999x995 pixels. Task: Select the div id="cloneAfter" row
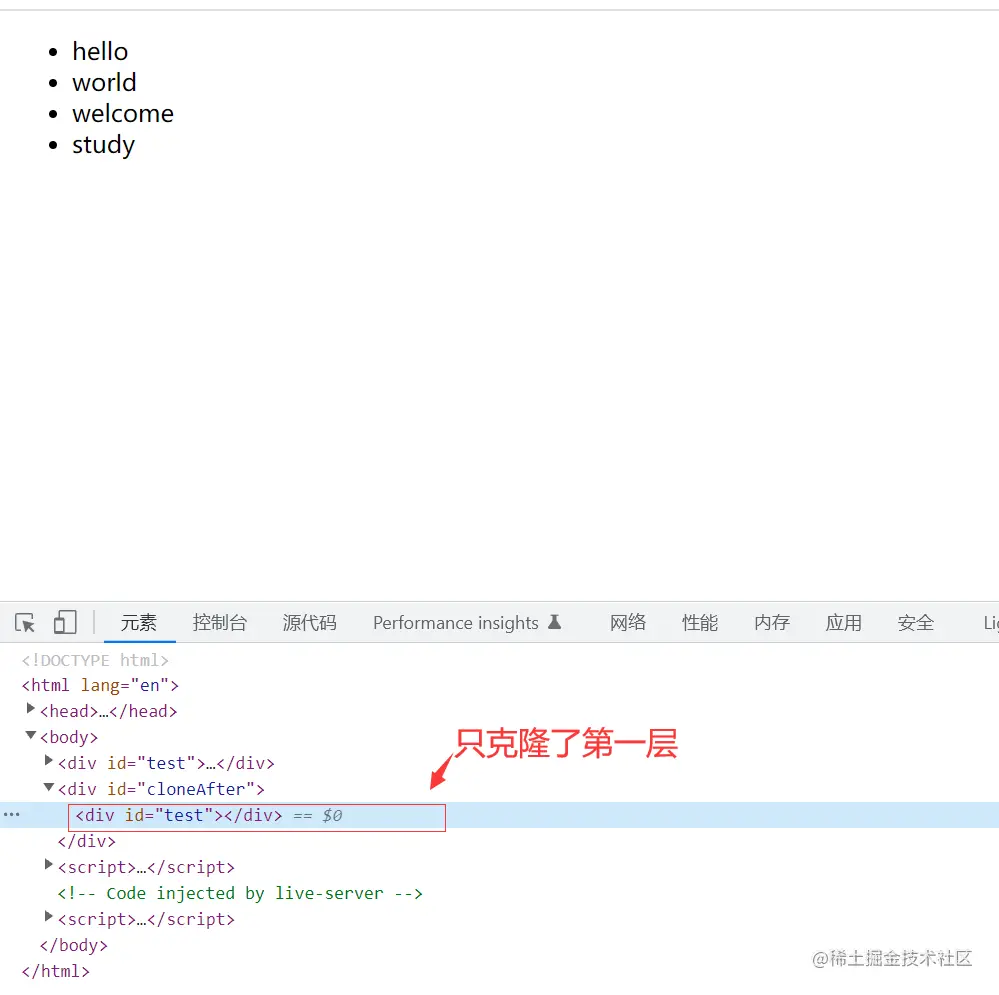[161, 789]
